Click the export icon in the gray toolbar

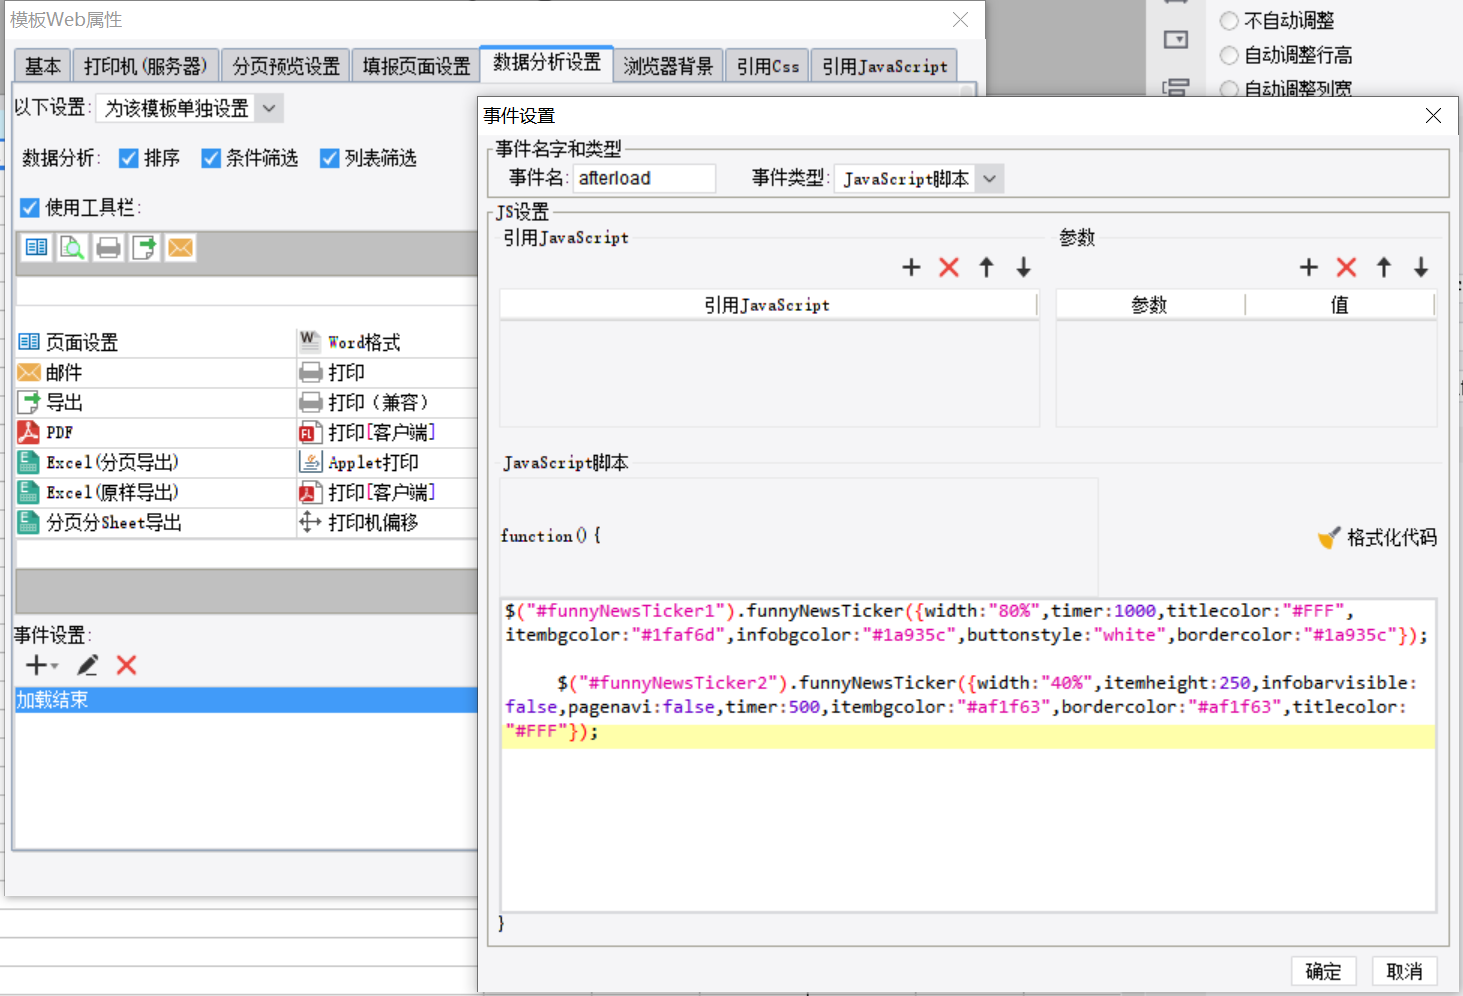144,247
